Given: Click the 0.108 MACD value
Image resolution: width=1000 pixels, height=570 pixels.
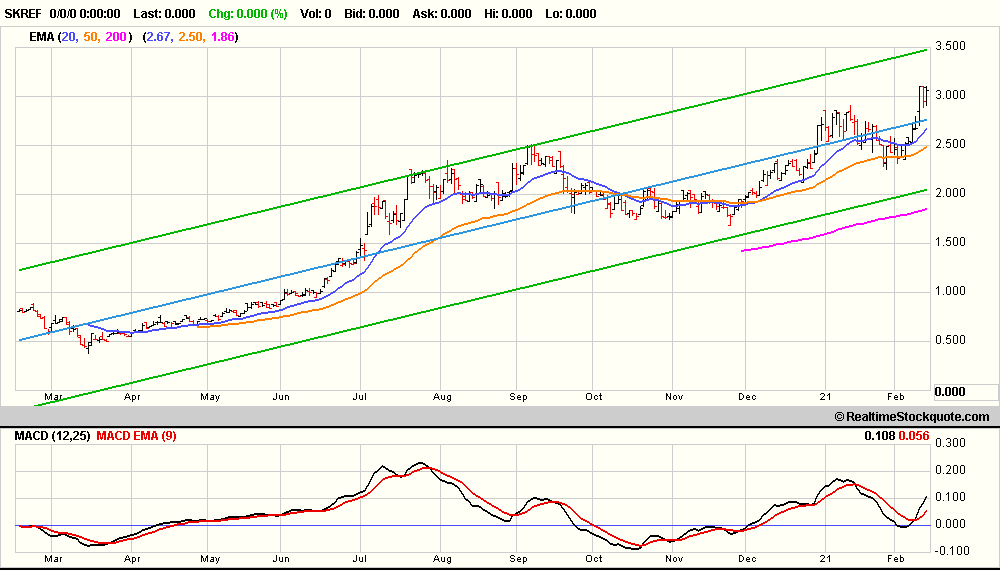Looking at the screenshot, I should [x=879, y=436].
